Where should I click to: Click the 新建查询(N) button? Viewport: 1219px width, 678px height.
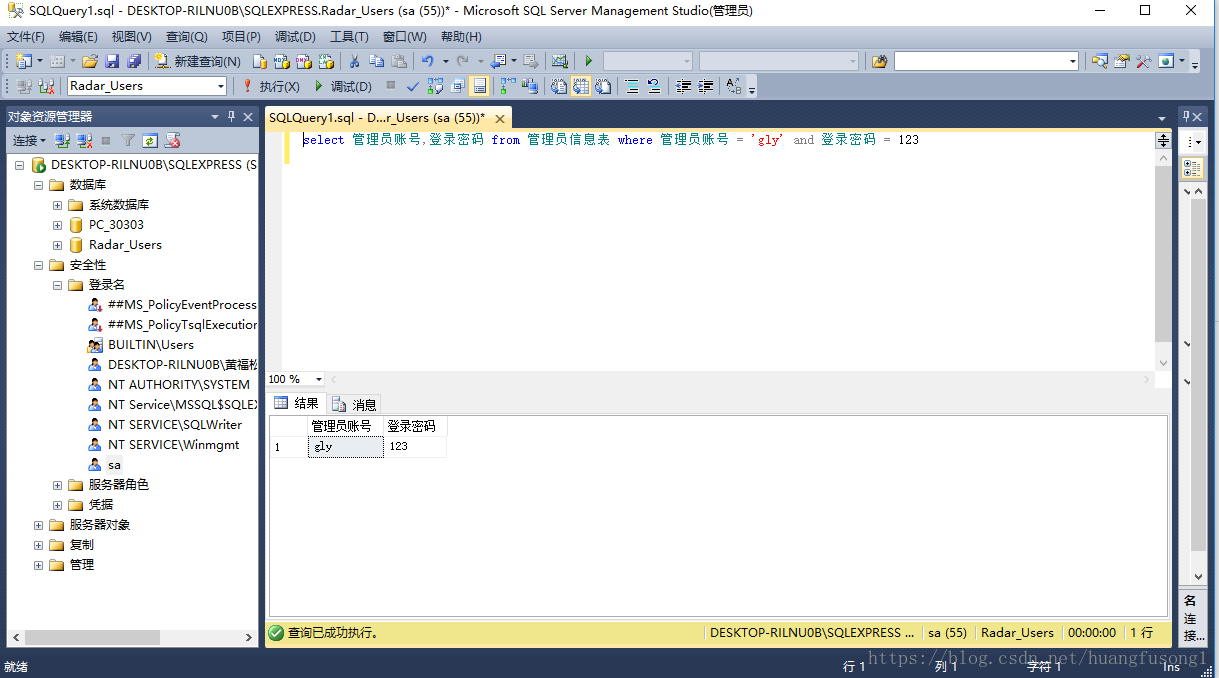pyautogui.click(x=198, y=61)
